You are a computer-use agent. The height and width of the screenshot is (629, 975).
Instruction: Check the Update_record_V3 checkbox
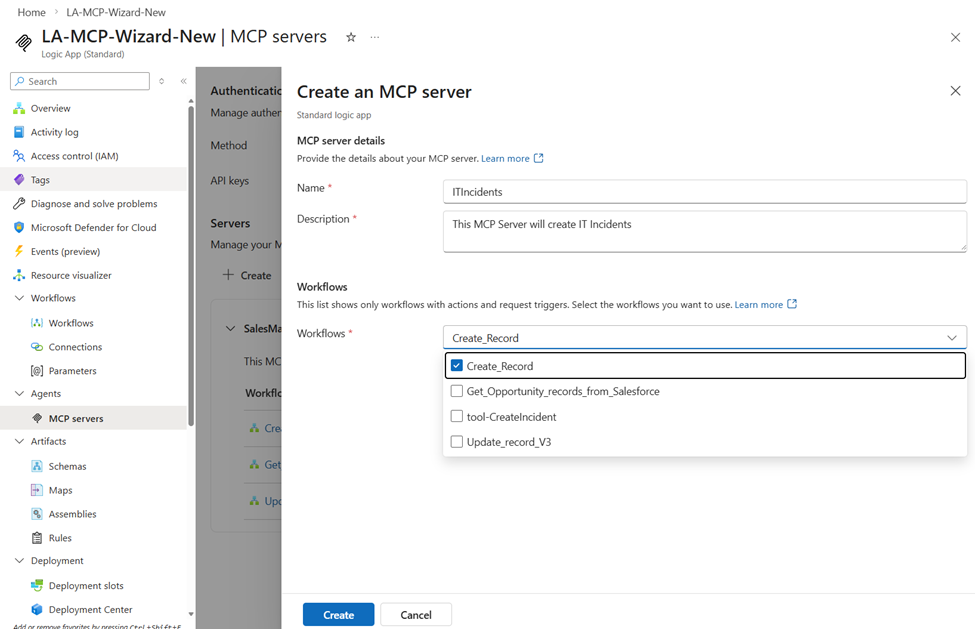(456, 441)
